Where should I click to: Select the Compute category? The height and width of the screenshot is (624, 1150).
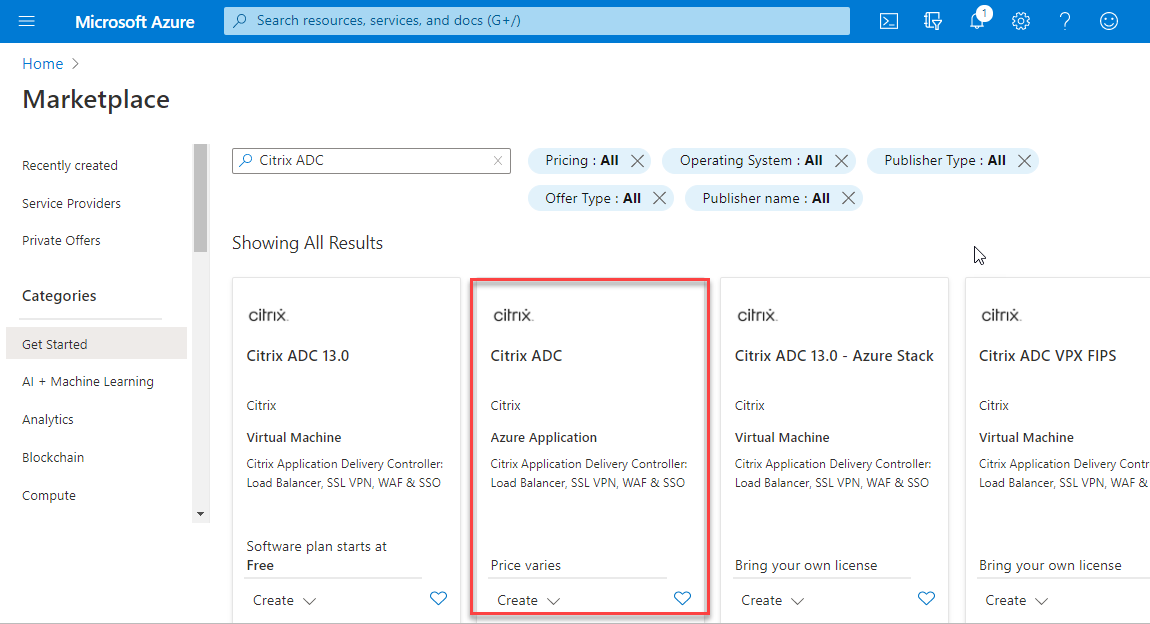pos(48,496)
